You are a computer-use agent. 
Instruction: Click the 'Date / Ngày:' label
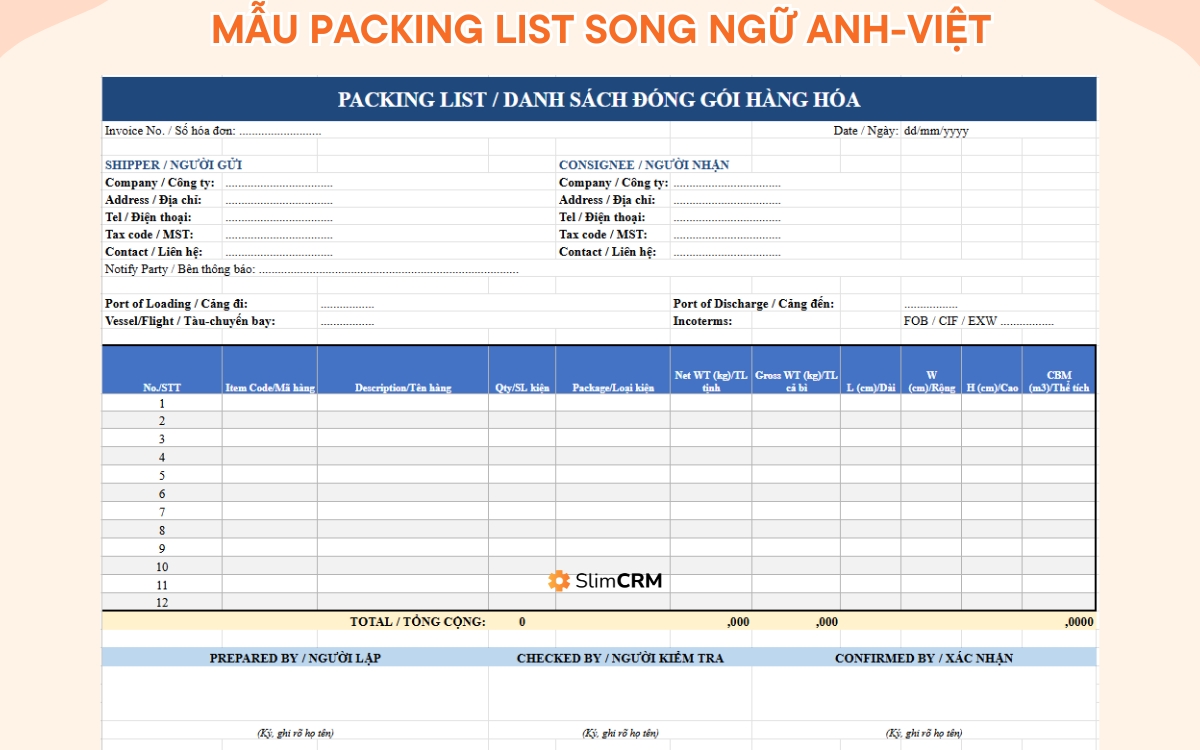[866, 131]
